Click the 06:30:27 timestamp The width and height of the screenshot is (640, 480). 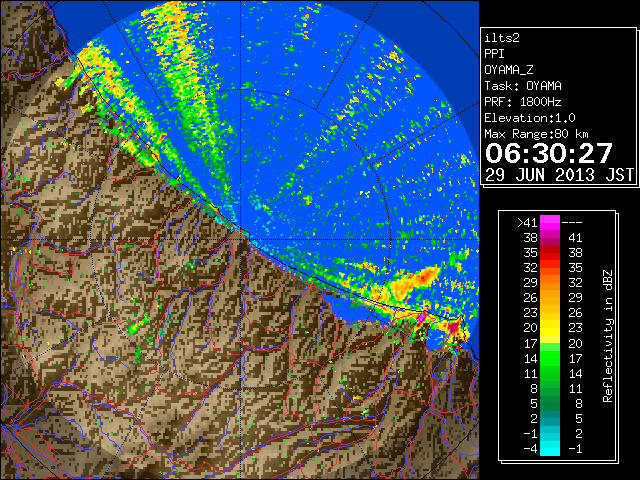pyautogui.click(x=549, y=153)
